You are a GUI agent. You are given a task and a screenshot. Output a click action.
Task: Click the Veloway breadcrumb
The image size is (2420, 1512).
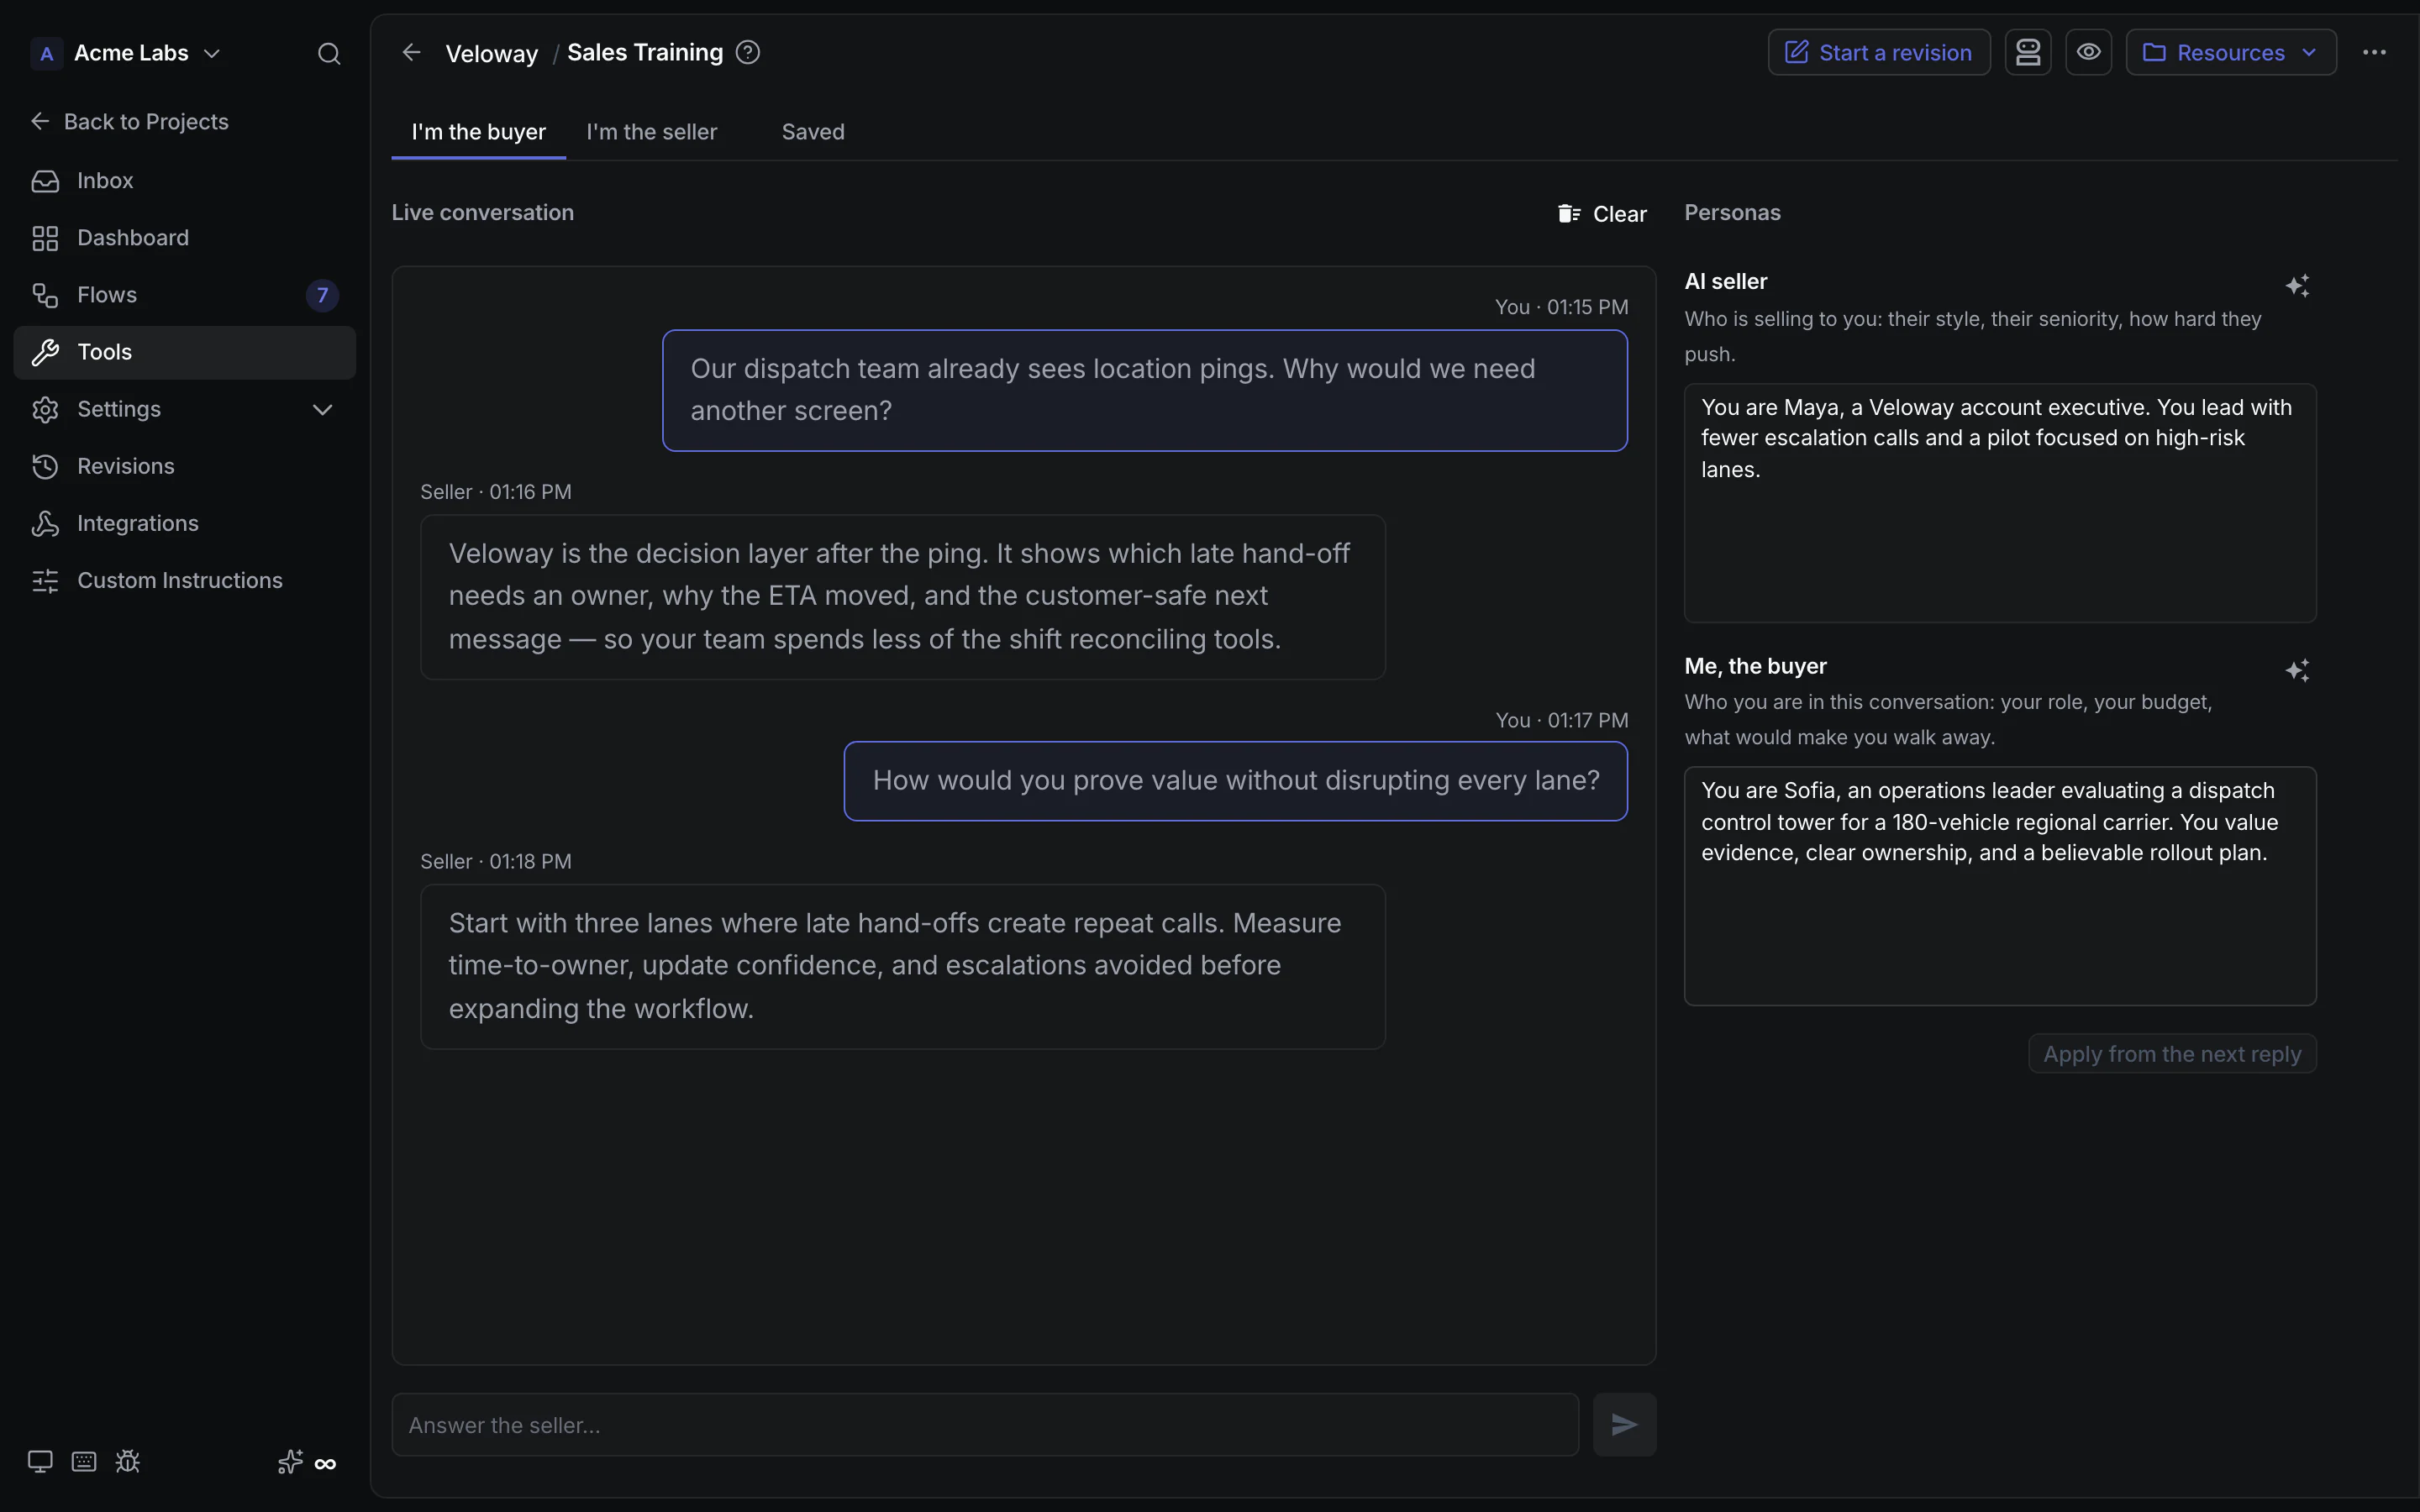point(491,53)
